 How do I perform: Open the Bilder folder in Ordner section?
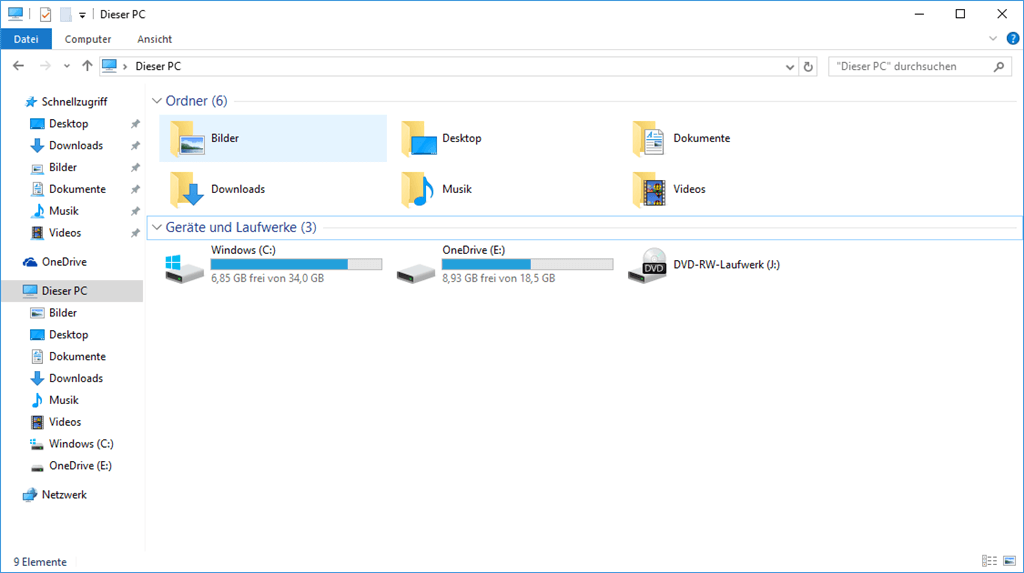click(x=273, y=139)
